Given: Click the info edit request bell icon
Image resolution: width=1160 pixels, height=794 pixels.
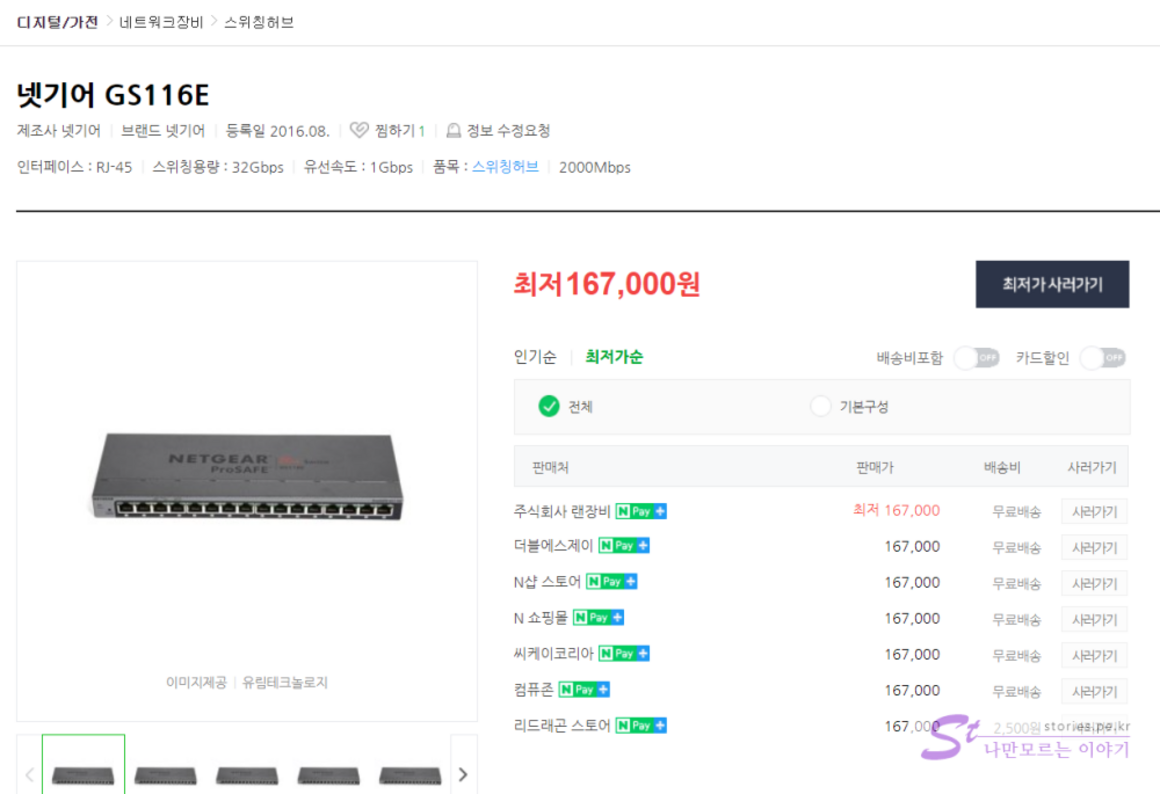Looking at the screenshot, I should [x=454, y=131].
